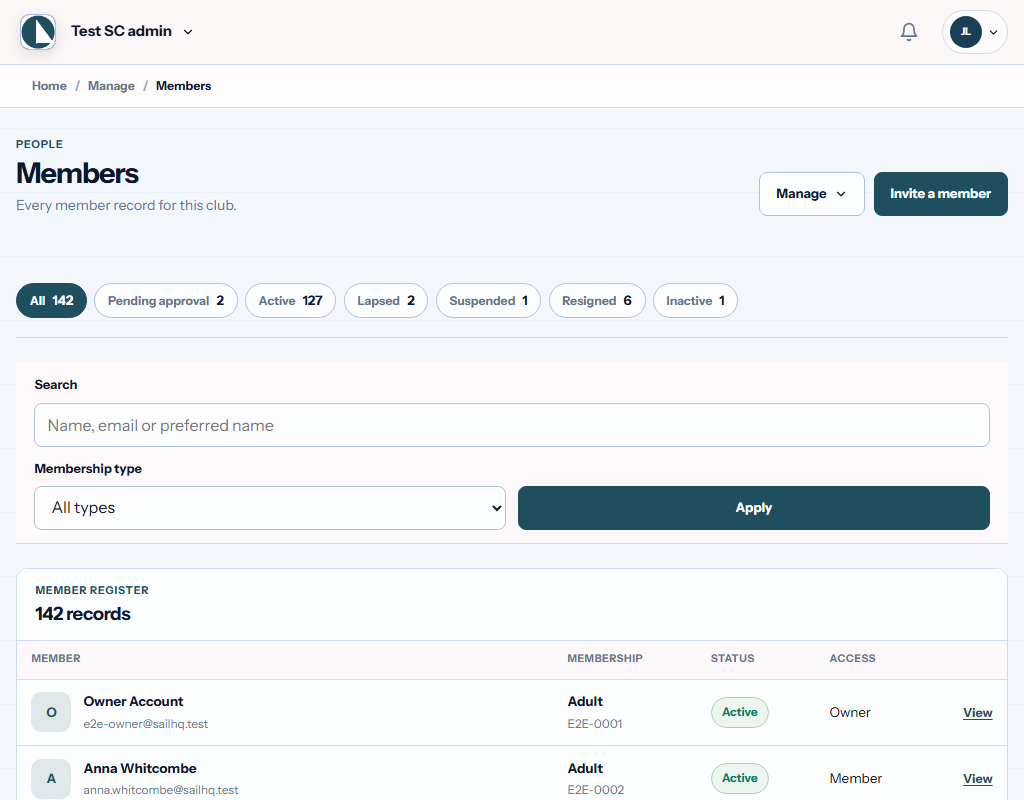This screenshot has height=800, width=1024.
Task: Click anna.whitcombe@sailhq.test email
Action: (x=161, y=790)
